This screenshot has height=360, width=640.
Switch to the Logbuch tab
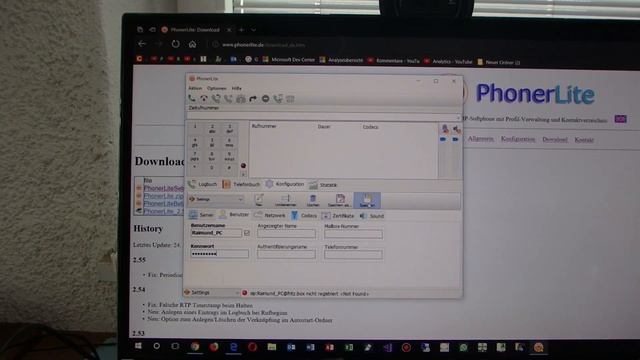click(x=203, y=184)
